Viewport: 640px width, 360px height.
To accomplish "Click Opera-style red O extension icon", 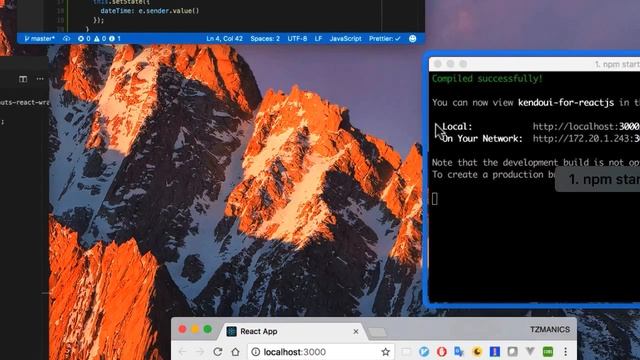I will pos(442,351).
